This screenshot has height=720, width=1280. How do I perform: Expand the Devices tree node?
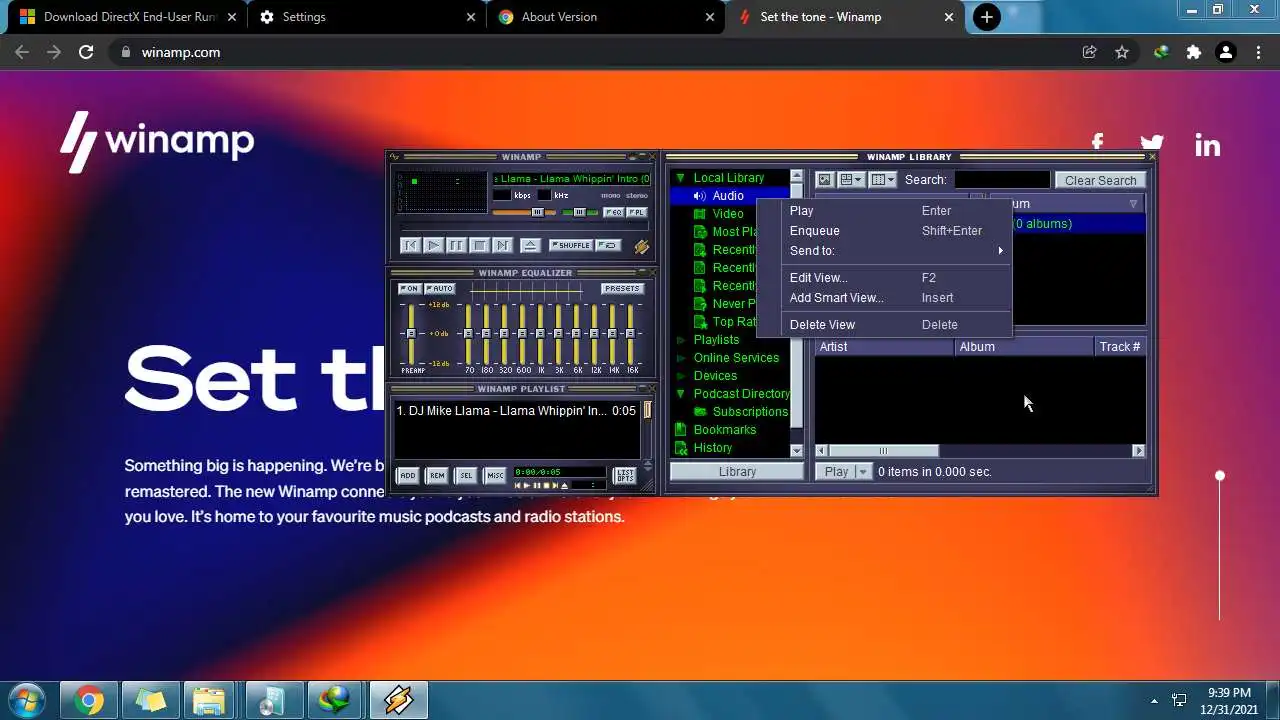(x=680, y=376)
